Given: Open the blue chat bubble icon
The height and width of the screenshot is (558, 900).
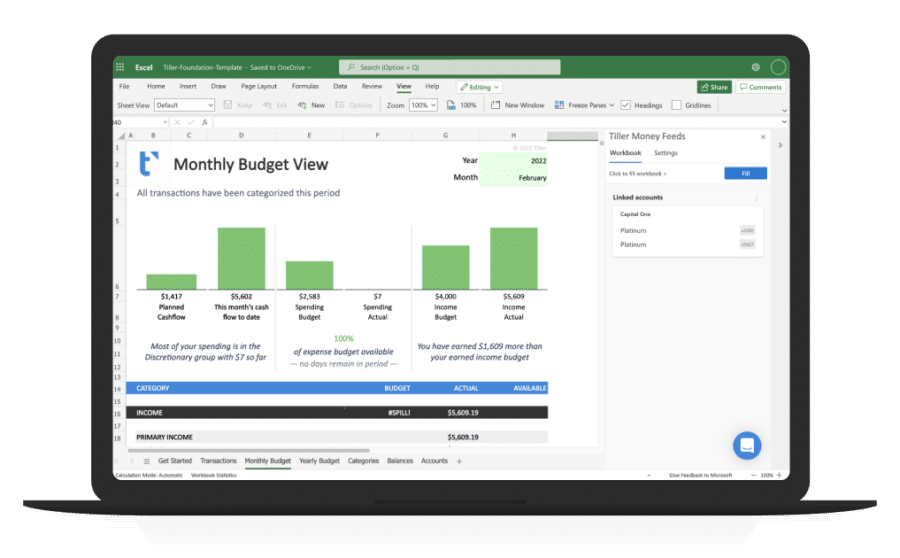Looking at the screenshot, I should [x=747, y=445].
